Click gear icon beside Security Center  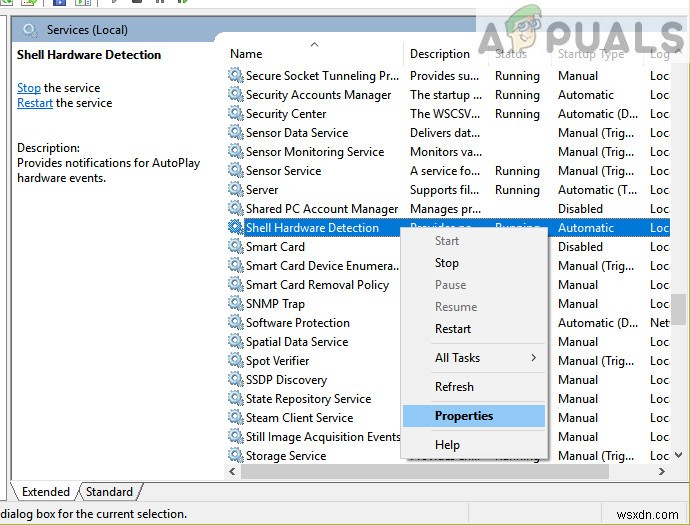click(x=235, y=113)
